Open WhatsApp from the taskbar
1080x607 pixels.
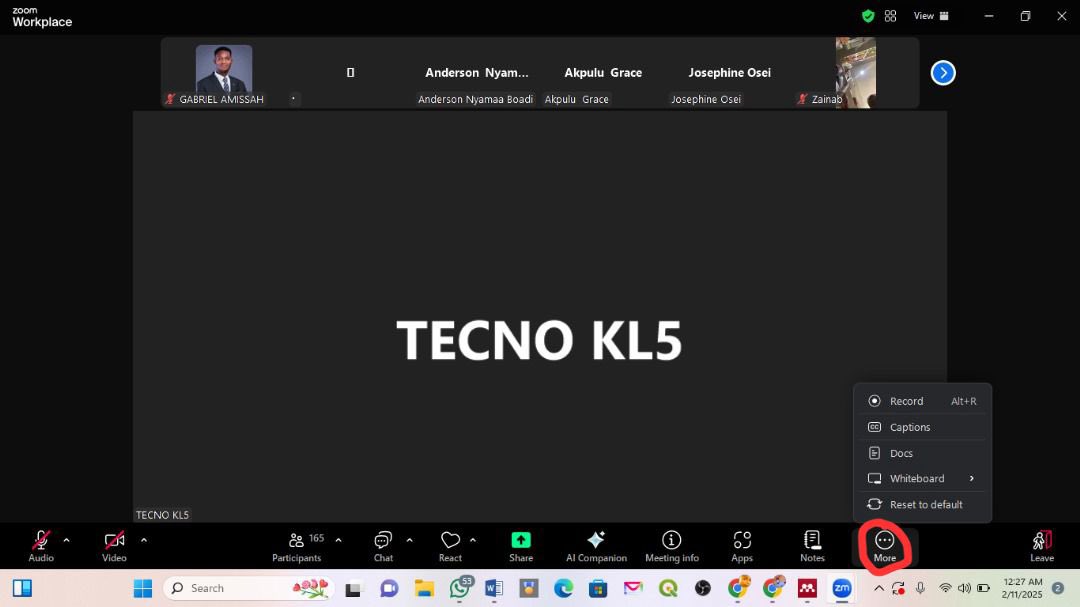459,588
